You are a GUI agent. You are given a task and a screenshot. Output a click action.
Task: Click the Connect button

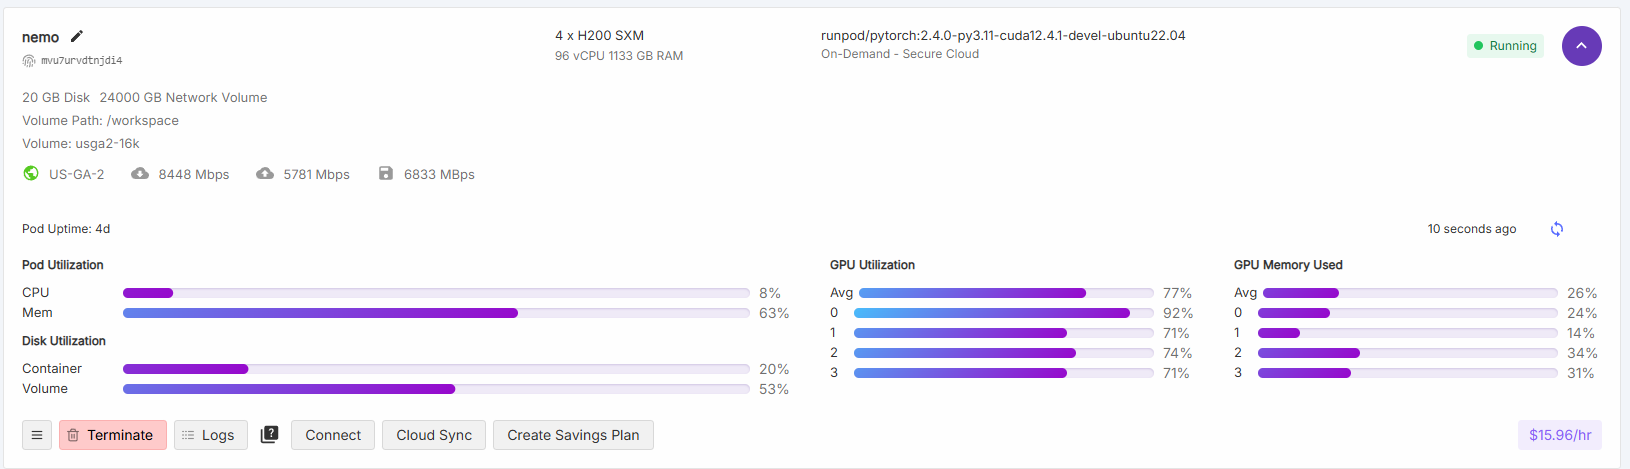click(333, 435)
